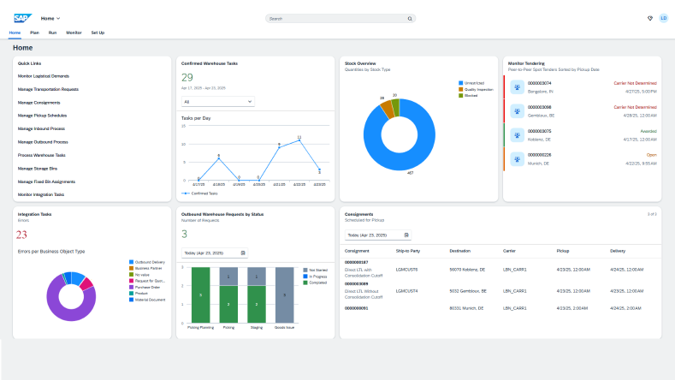The image size is (675, 380).
Task: Click the Completed legend entry
Action: (x=316, y=283)
